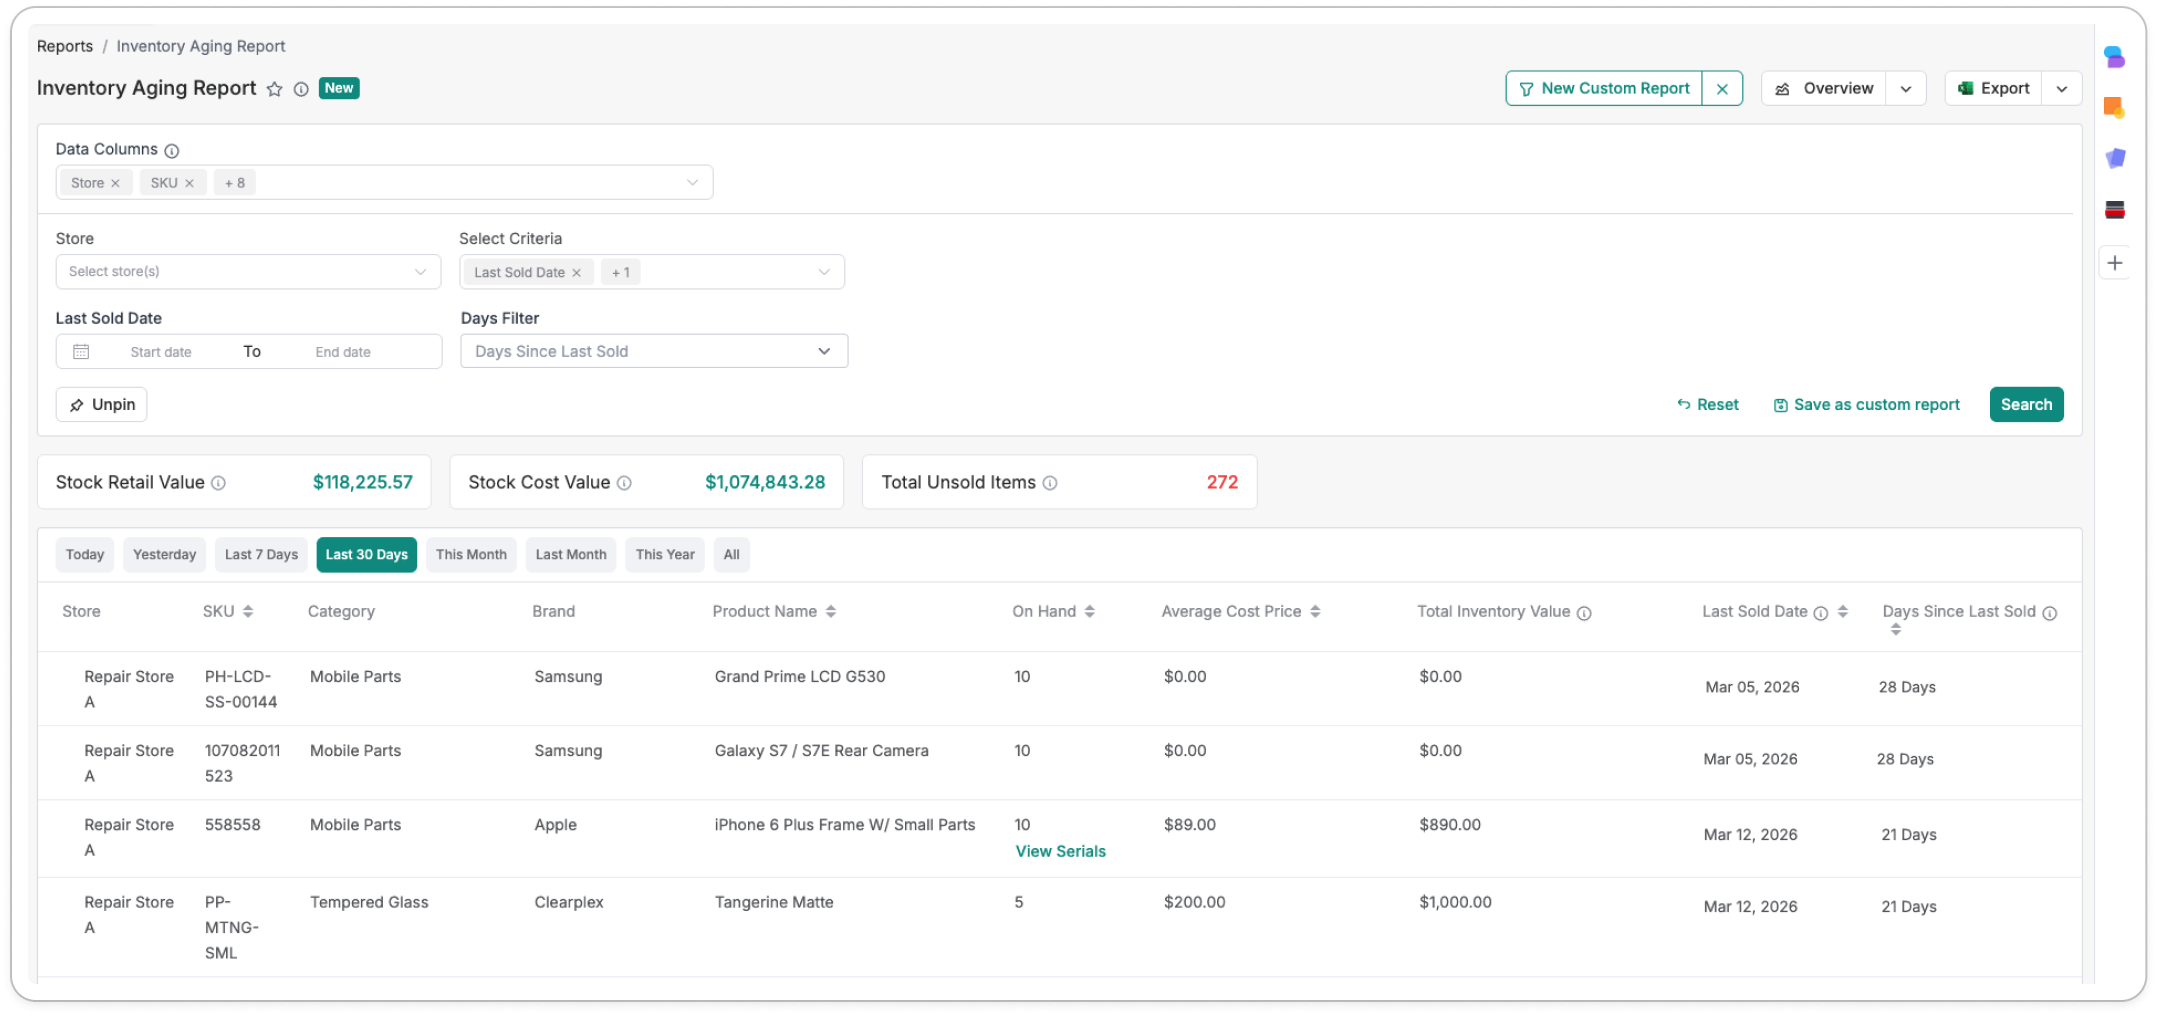This screenshot has width=2158, height=1016.
Task: Sort the table by SKU column
Action: coord(247,611)
